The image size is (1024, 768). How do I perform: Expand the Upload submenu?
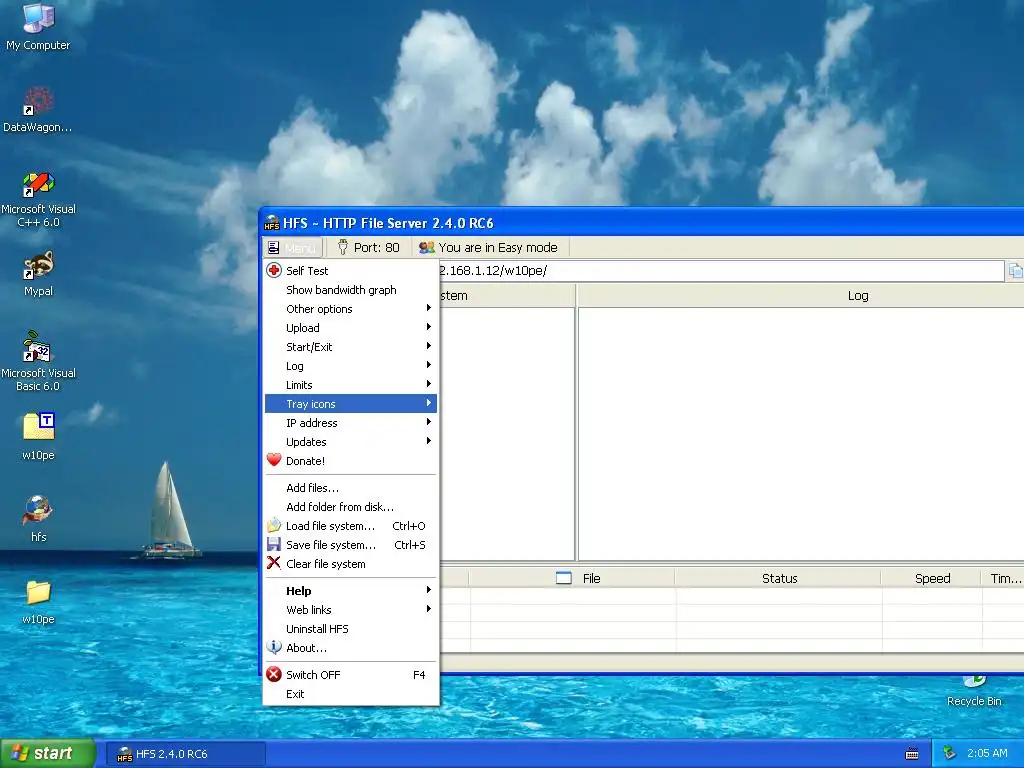[x=351, y=327]
